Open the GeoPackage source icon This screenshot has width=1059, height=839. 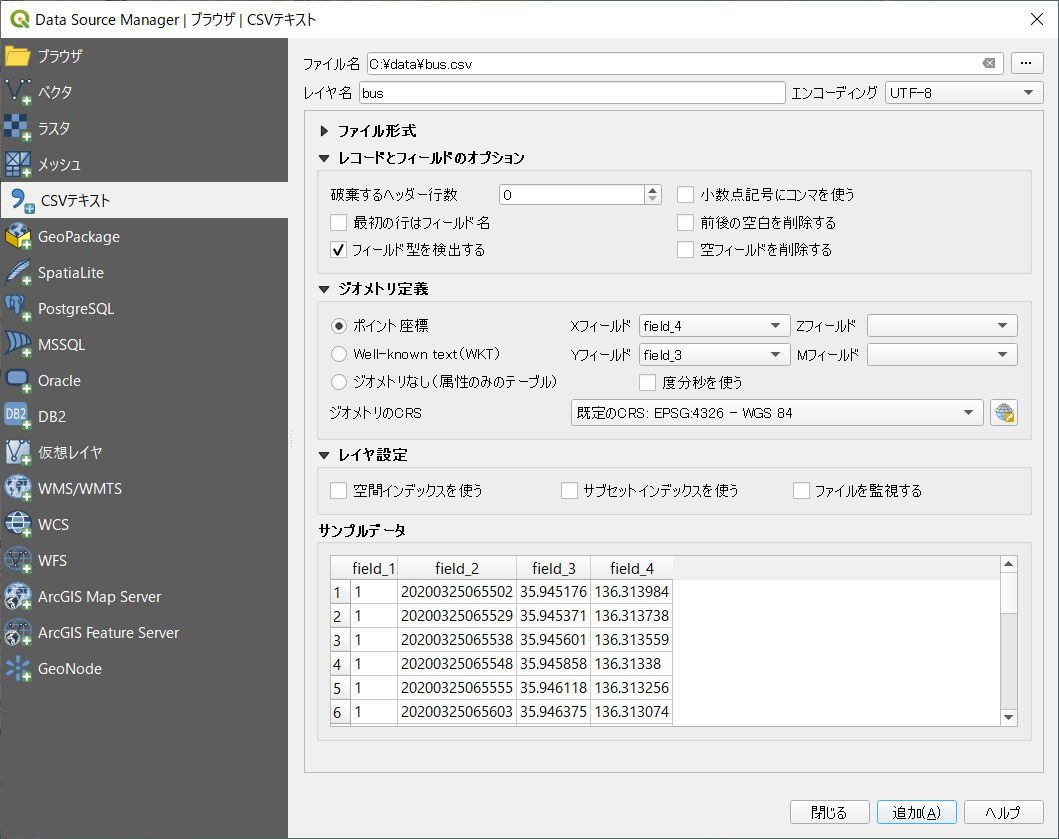point(18,236)
